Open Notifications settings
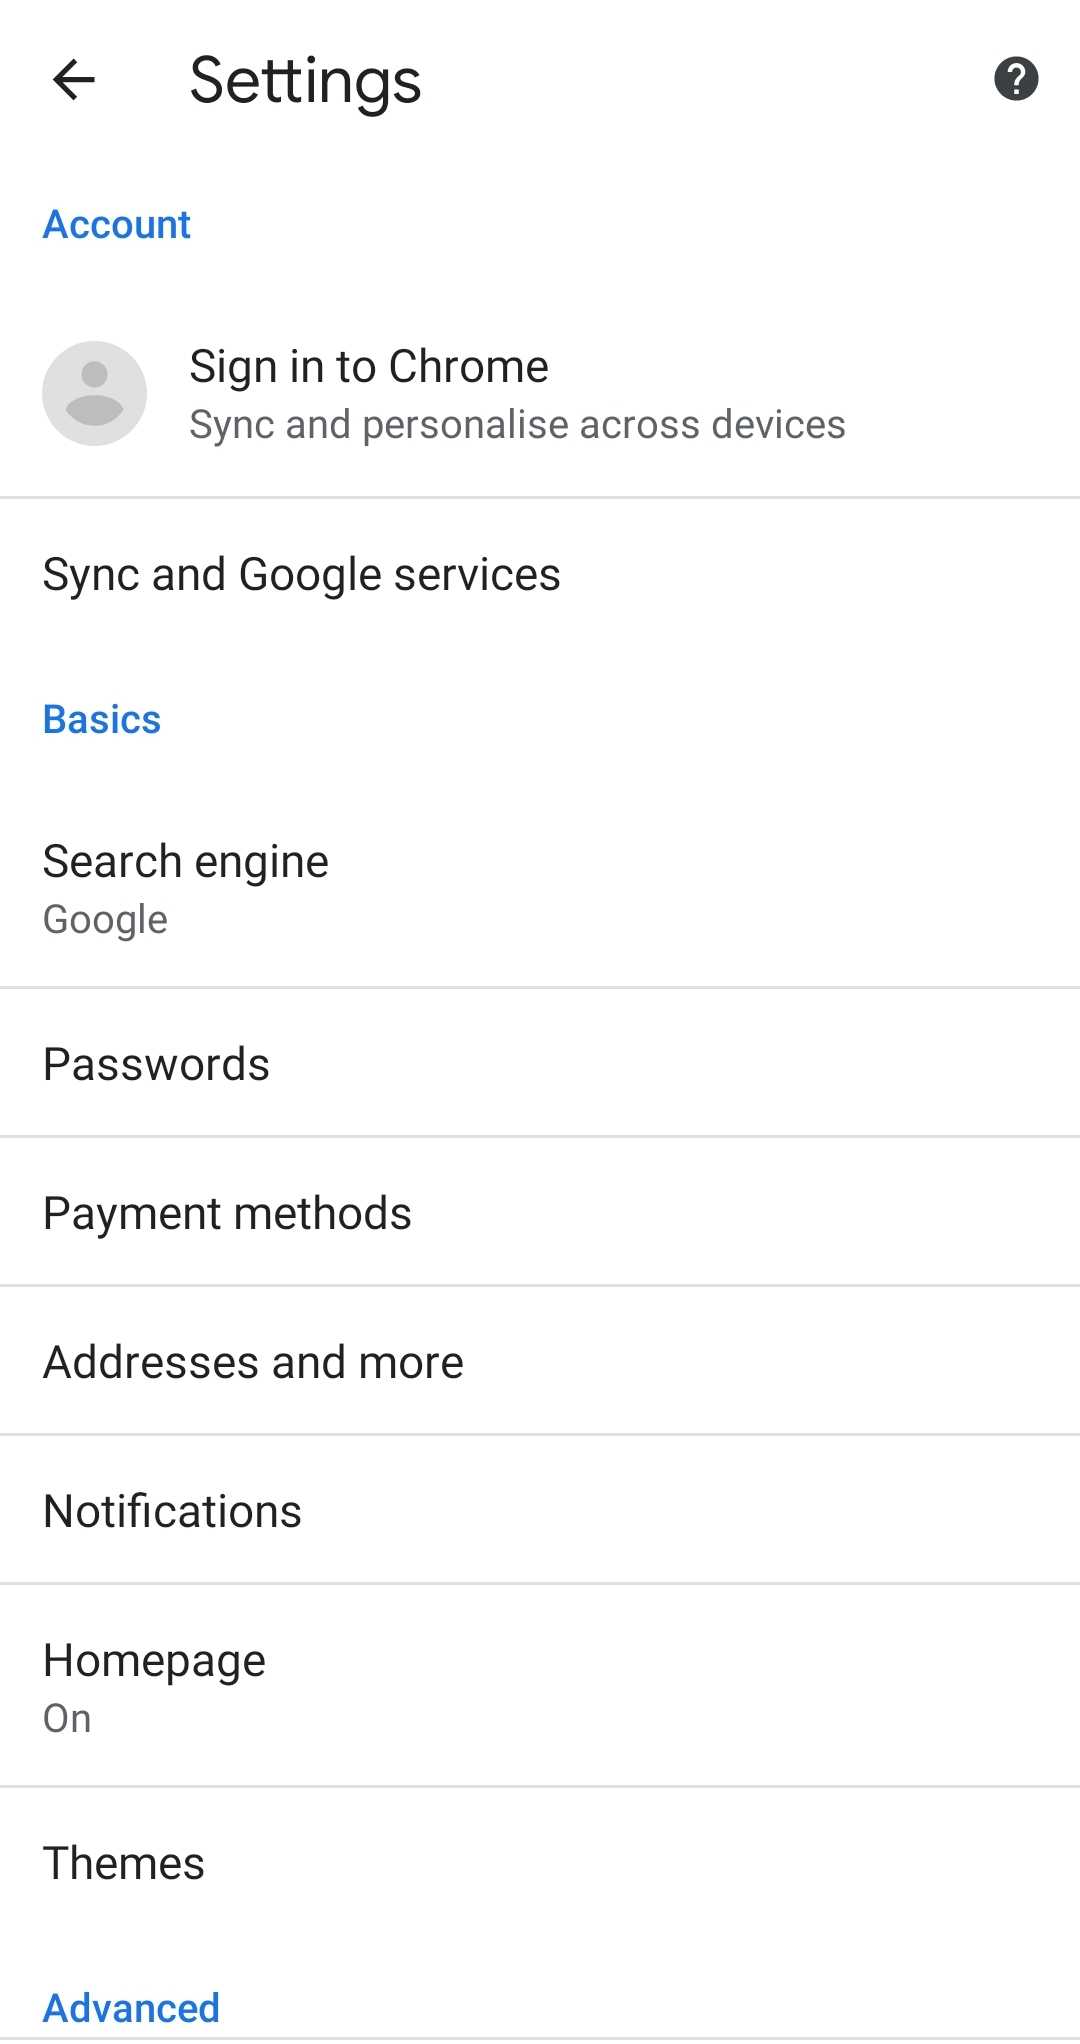Screen dimensions: 1080x2044 pos(172,1511)
